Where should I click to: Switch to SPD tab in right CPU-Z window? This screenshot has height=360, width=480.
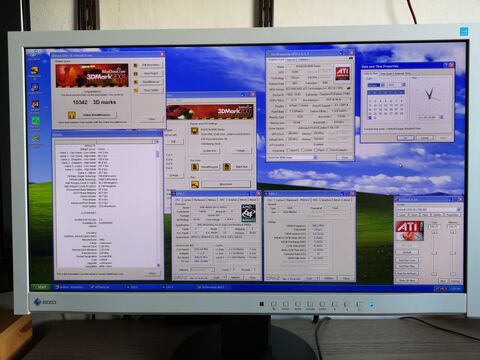pyautogui.click(x=315, y=200)
